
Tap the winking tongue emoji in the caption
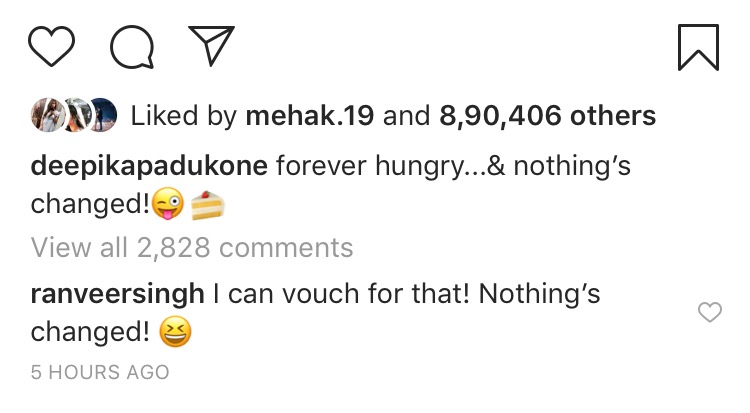tap(168, 205)
